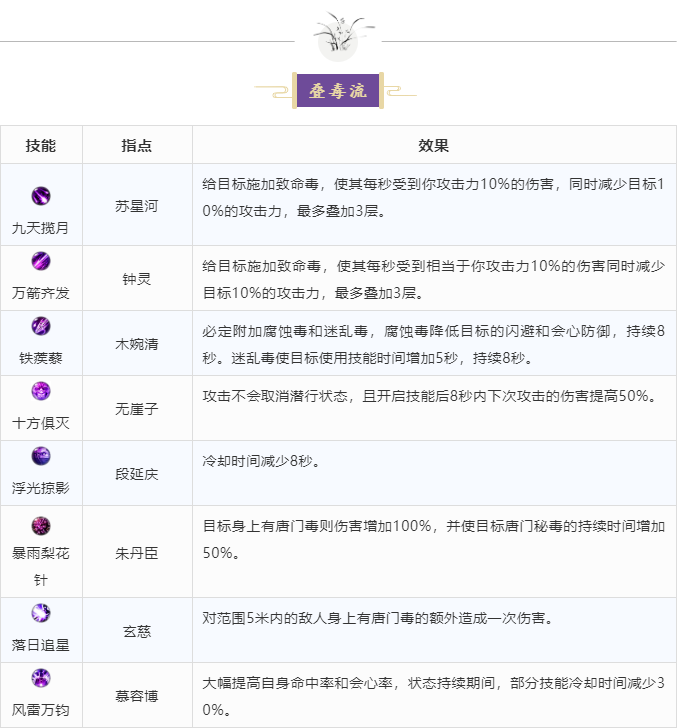This screenshot has width=677, height=728.
Task: Select the 铁蒺藜 skill icon
Action: coord(41,326)
